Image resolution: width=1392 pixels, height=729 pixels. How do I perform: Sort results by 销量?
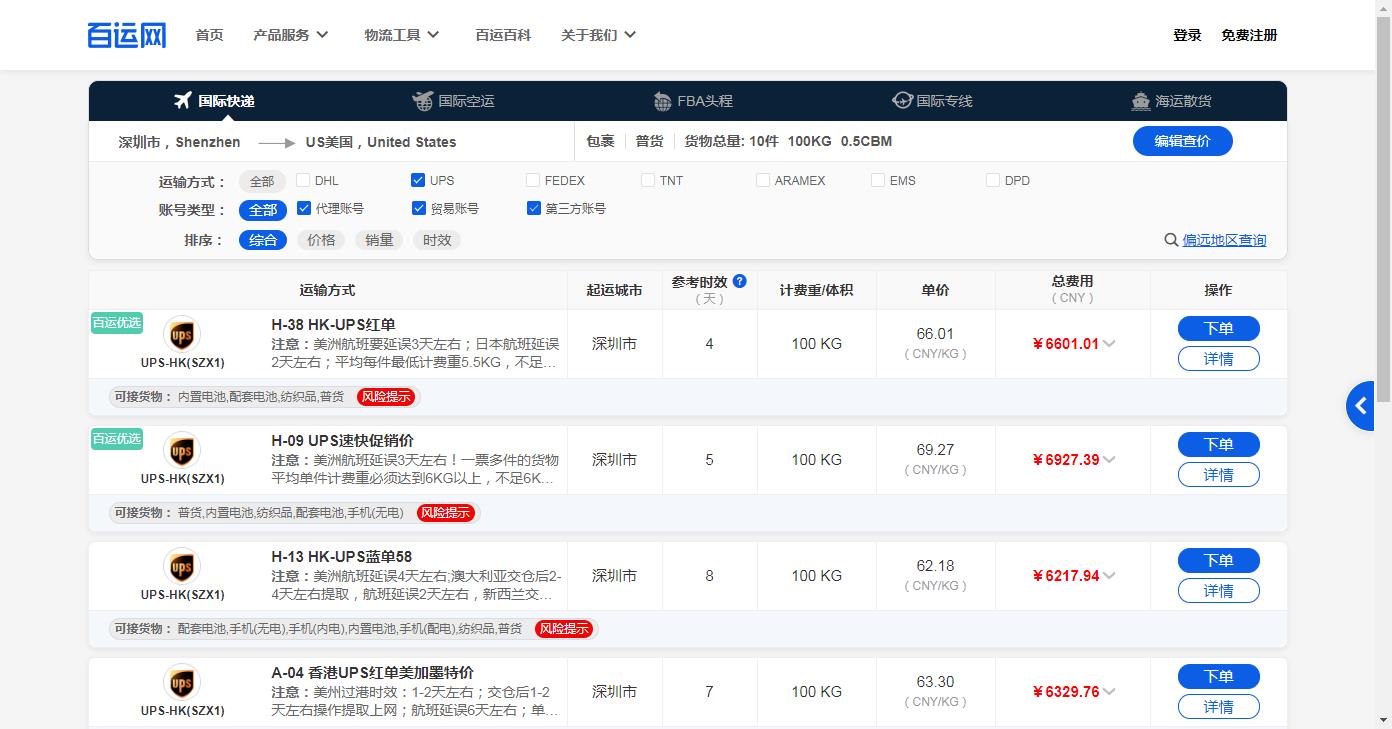click(x=379, y=240)
